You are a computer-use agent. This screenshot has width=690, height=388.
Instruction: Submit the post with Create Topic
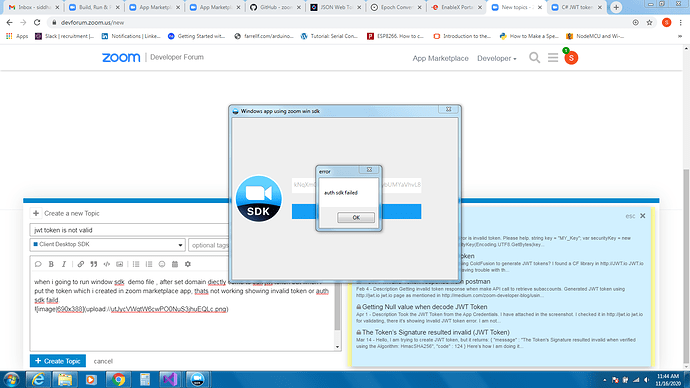click(x=58, y=361)
